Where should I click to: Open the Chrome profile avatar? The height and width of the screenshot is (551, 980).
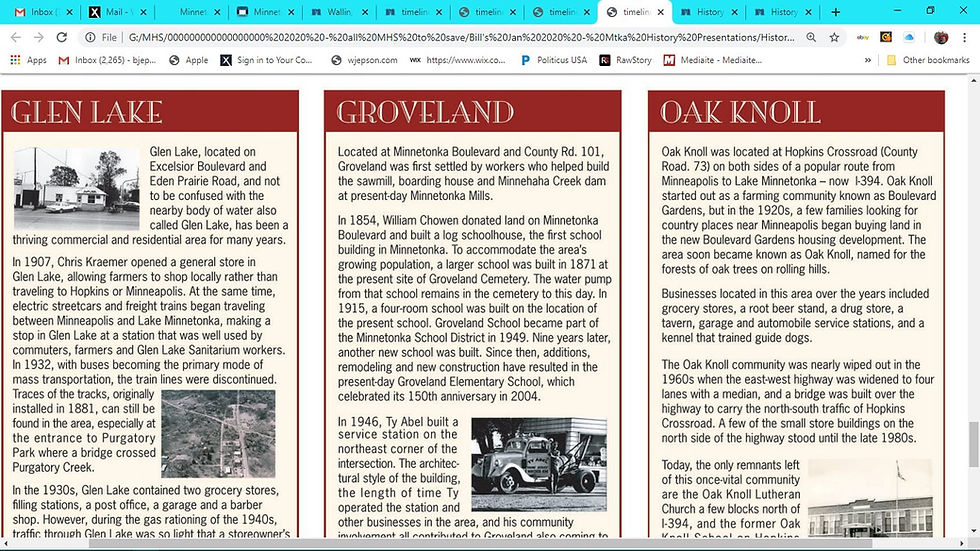click(941, 37)
